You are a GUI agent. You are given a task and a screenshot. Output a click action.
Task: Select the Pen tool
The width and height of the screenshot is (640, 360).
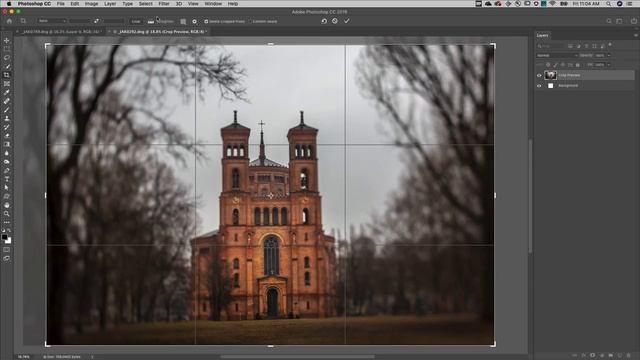point(7,170)
